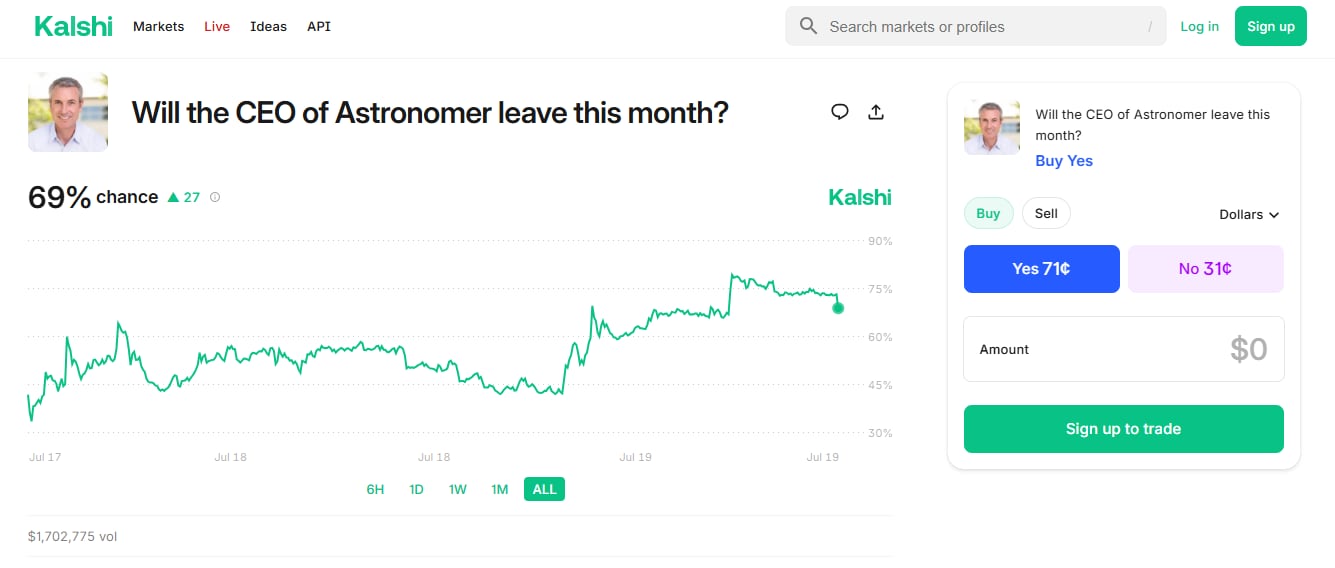1335x568 pixels.
Task: Click the CEO photo beside market title
Action: coord(68,112)
